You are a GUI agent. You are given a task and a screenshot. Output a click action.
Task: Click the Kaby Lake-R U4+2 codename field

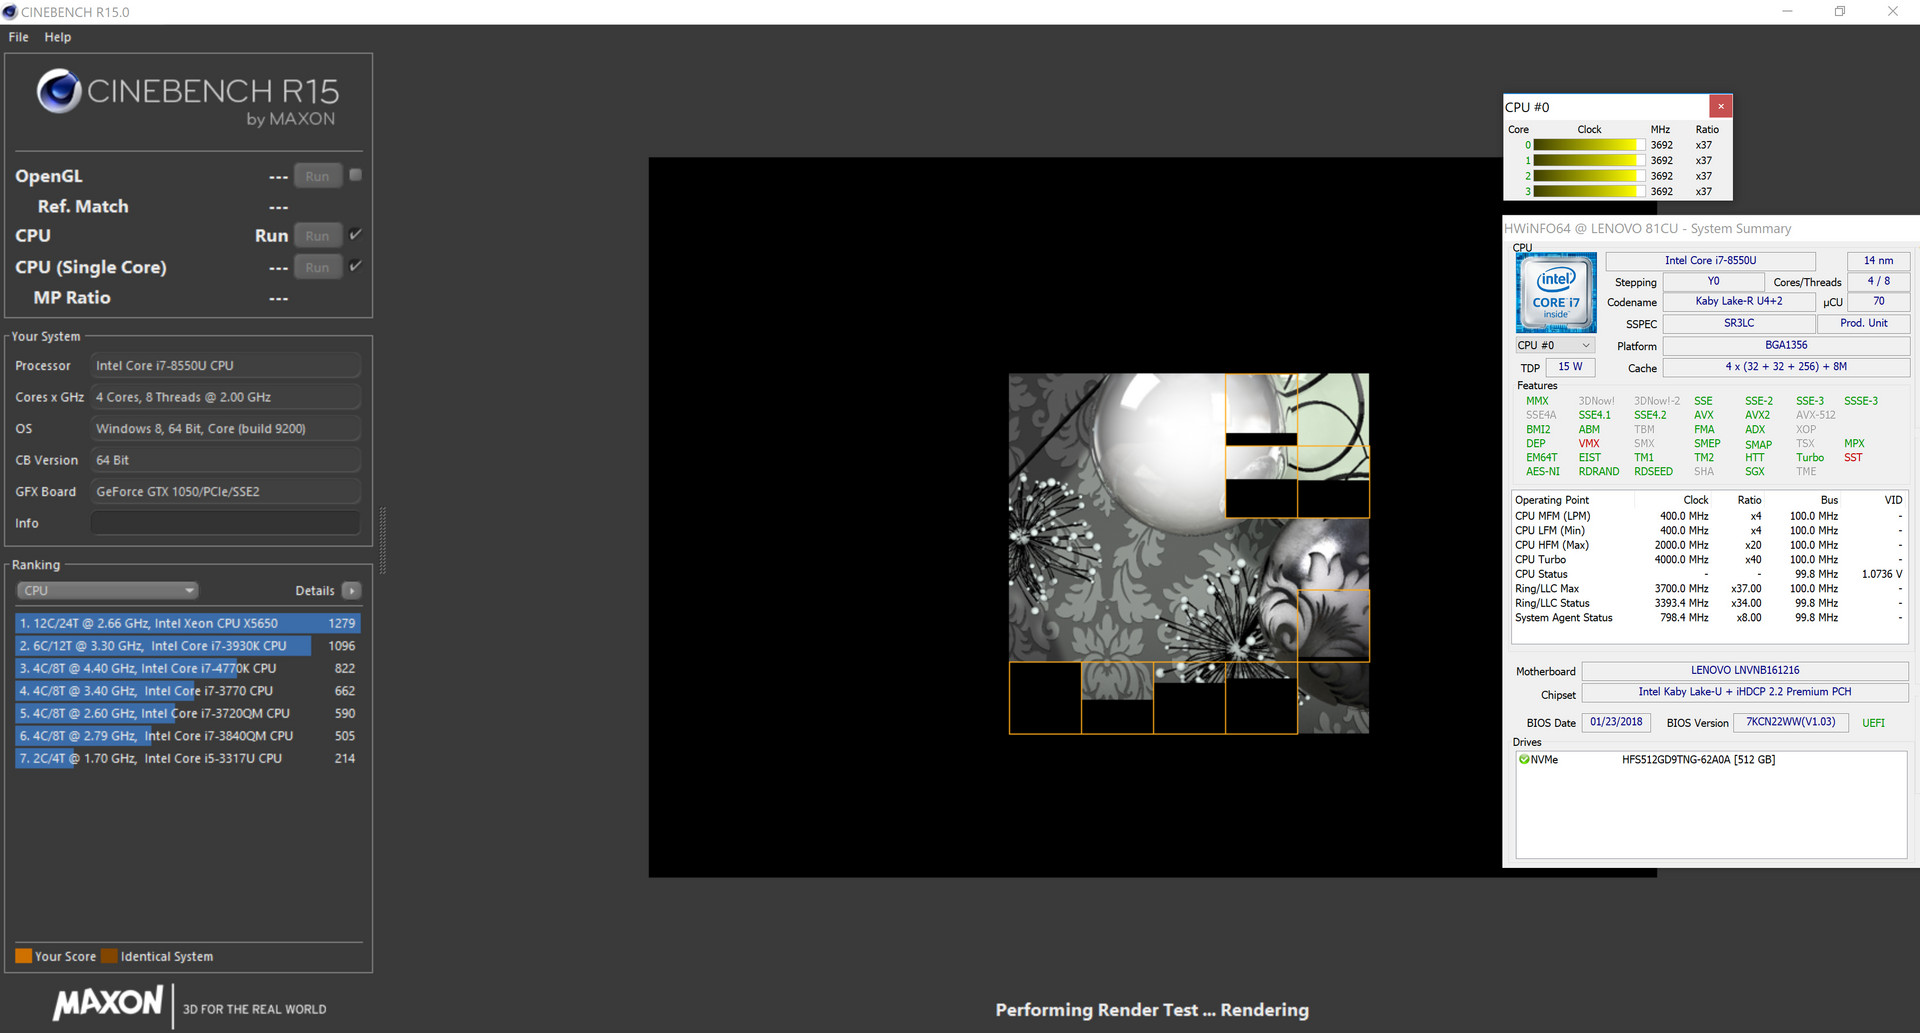click(x=1738, y=302)
